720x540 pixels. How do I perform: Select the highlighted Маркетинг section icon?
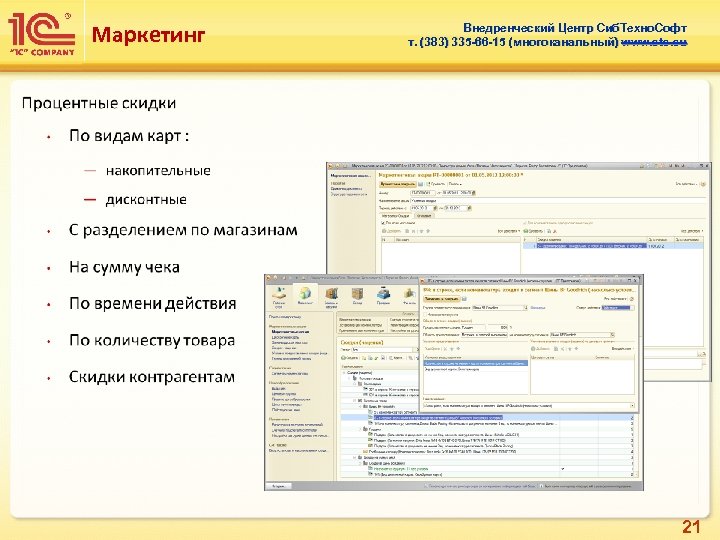(x=305, y=294)
